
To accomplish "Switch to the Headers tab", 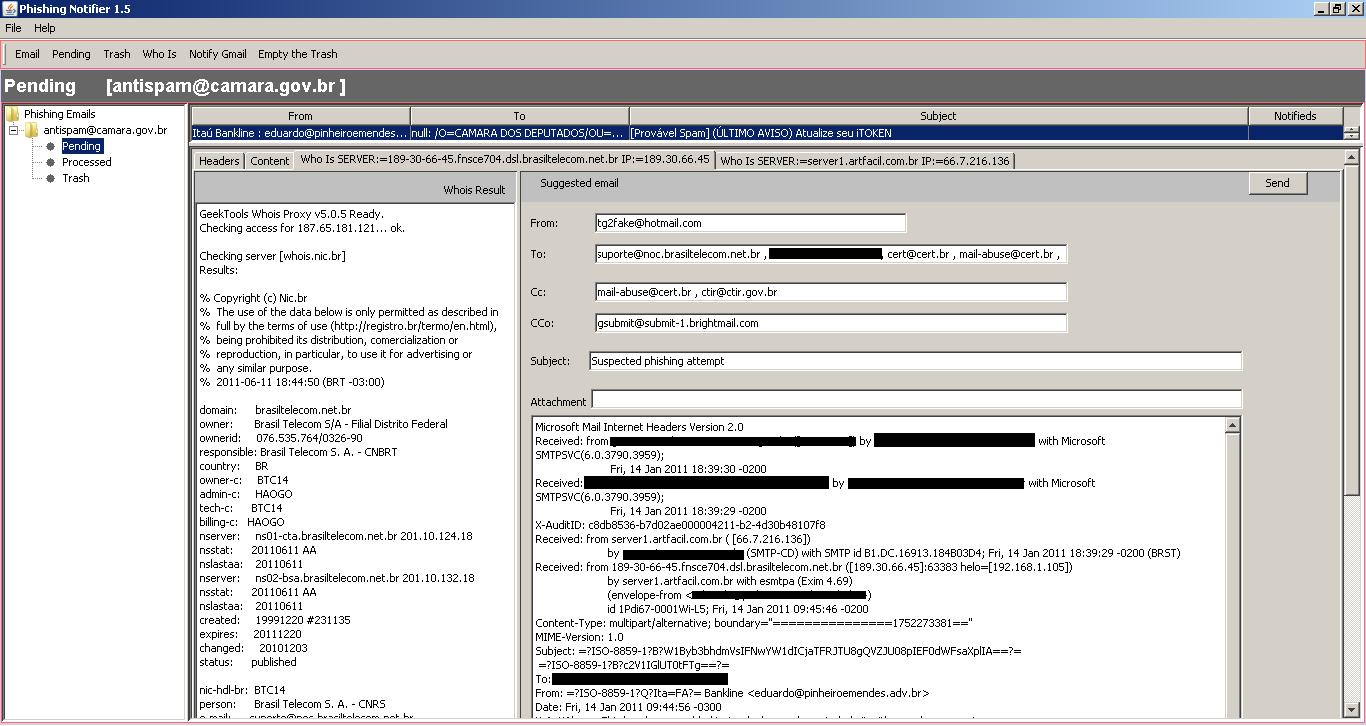I will point(219,161).
